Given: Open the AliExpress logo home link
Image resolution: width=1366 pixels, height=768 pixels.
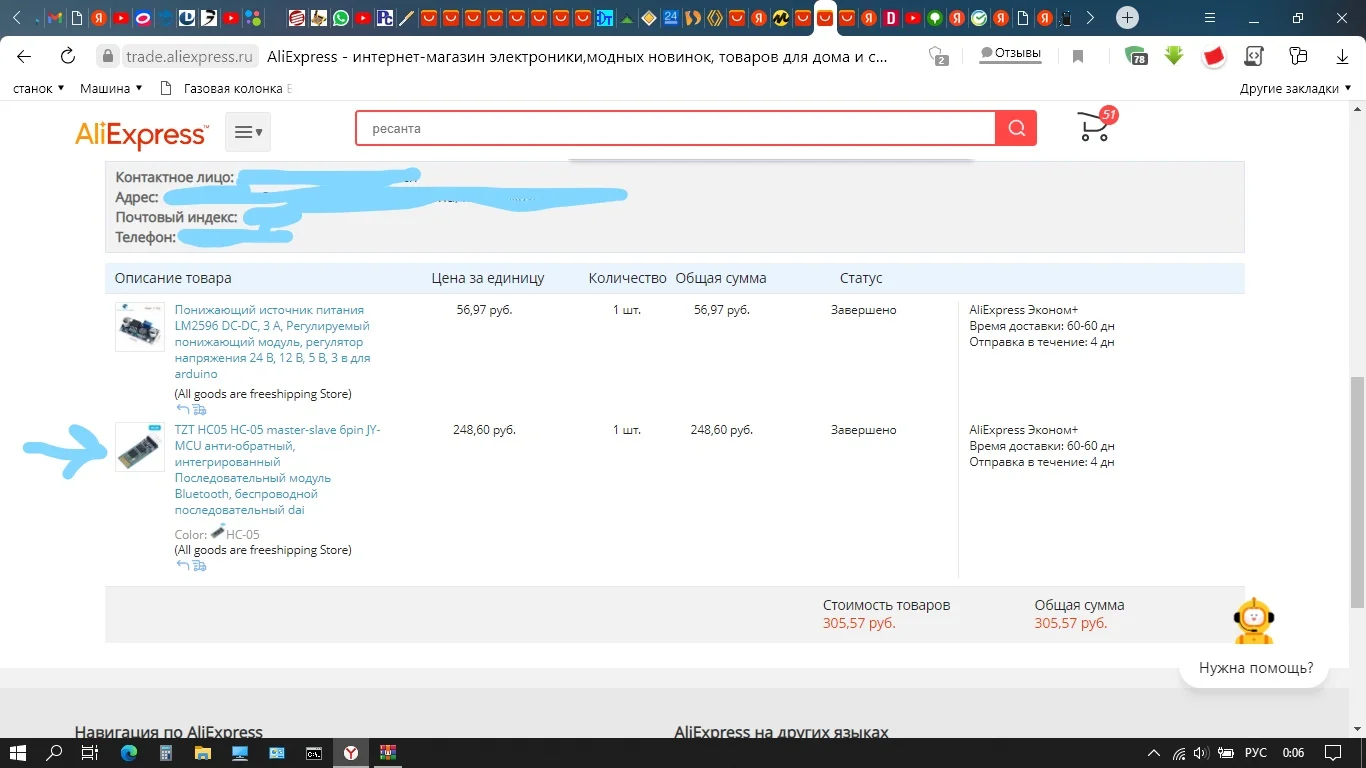Looking at the screenshot, I should 142,134.
